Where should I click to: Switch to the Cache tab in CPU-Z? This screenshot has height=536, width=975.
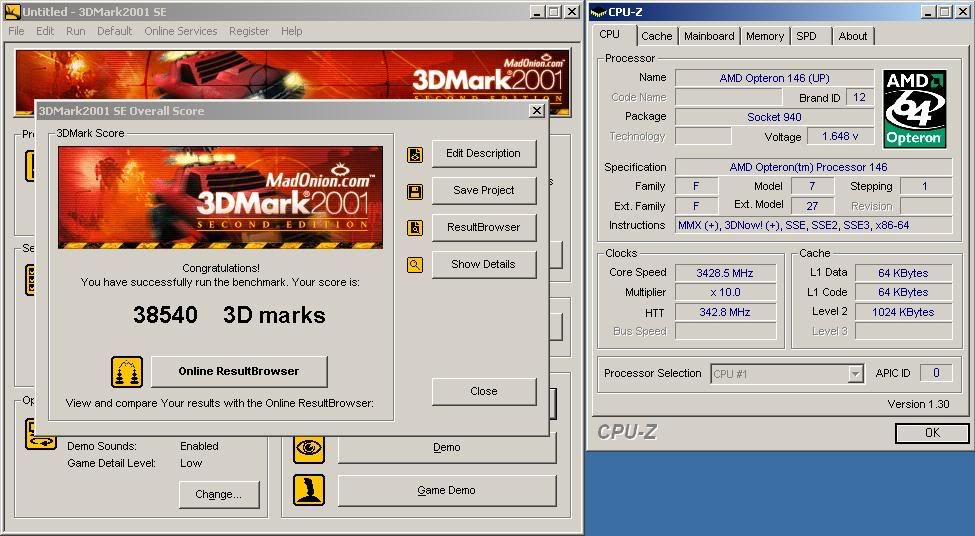[x=657, y=36]
